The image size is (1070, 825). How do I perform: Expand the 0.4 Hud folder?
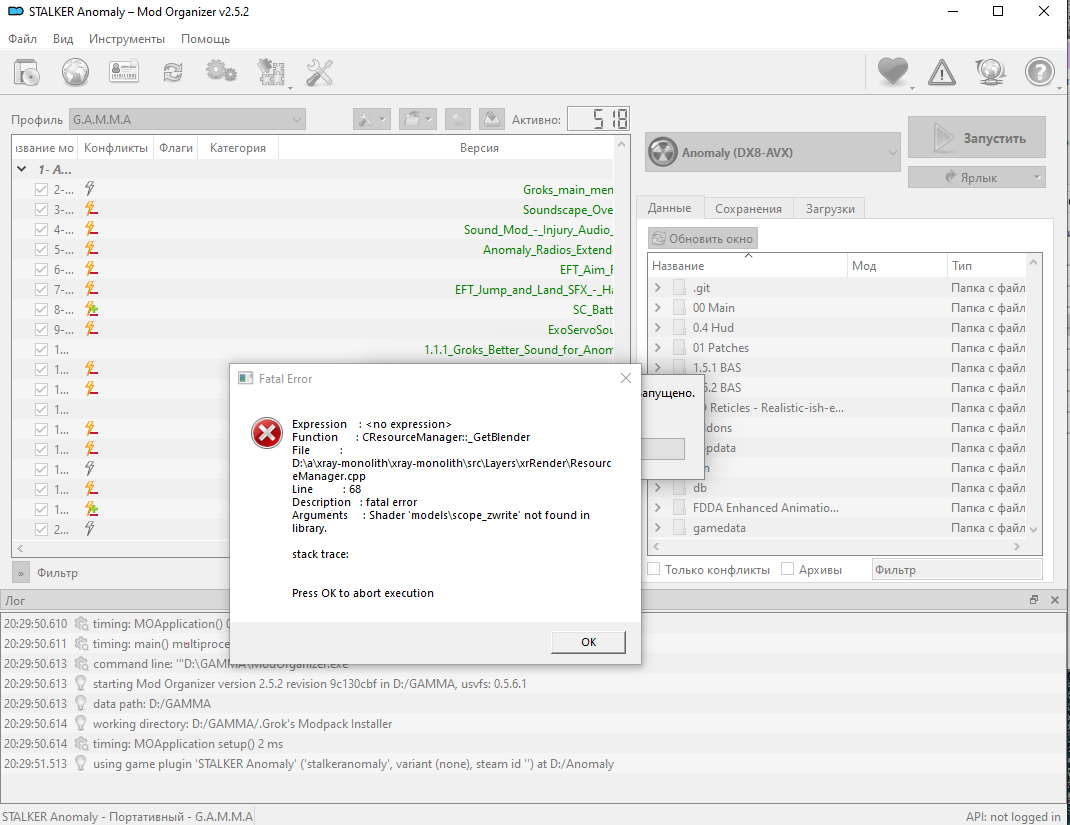pos(657,328)
